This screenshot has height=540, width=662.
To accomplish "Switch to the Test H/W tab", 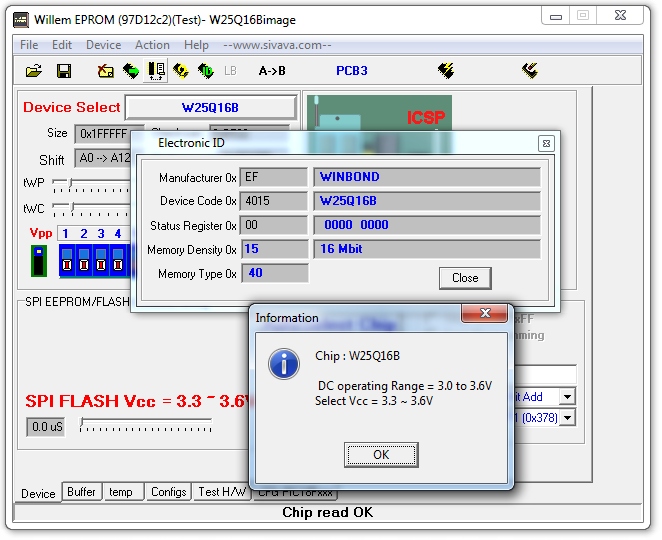I will (x=222, y=492).
